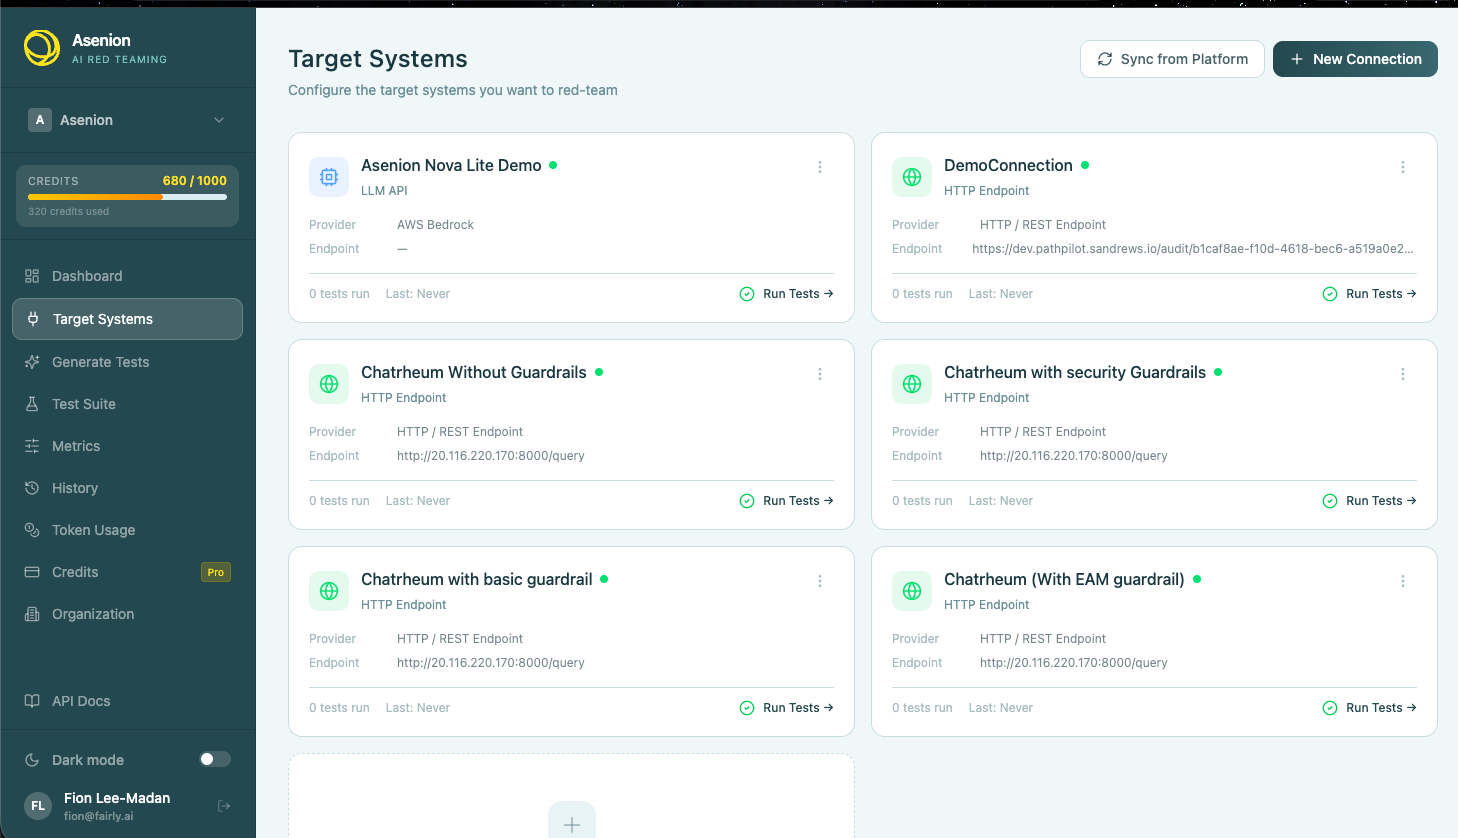The width and height of the screenshot is (1458, 838).
Task: Click the globe icon of DemoConnection
Action: coord(912,177)
